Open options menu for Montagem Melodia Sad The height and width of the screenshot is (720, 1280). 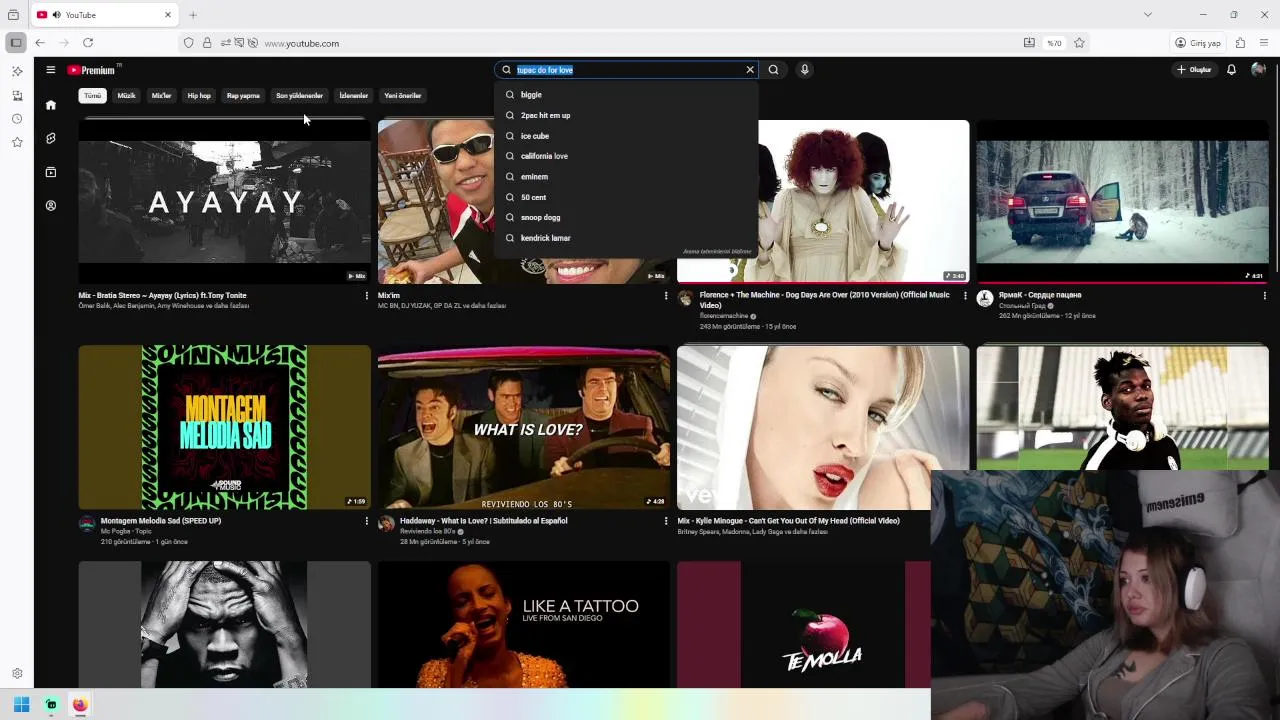point(366,521)
